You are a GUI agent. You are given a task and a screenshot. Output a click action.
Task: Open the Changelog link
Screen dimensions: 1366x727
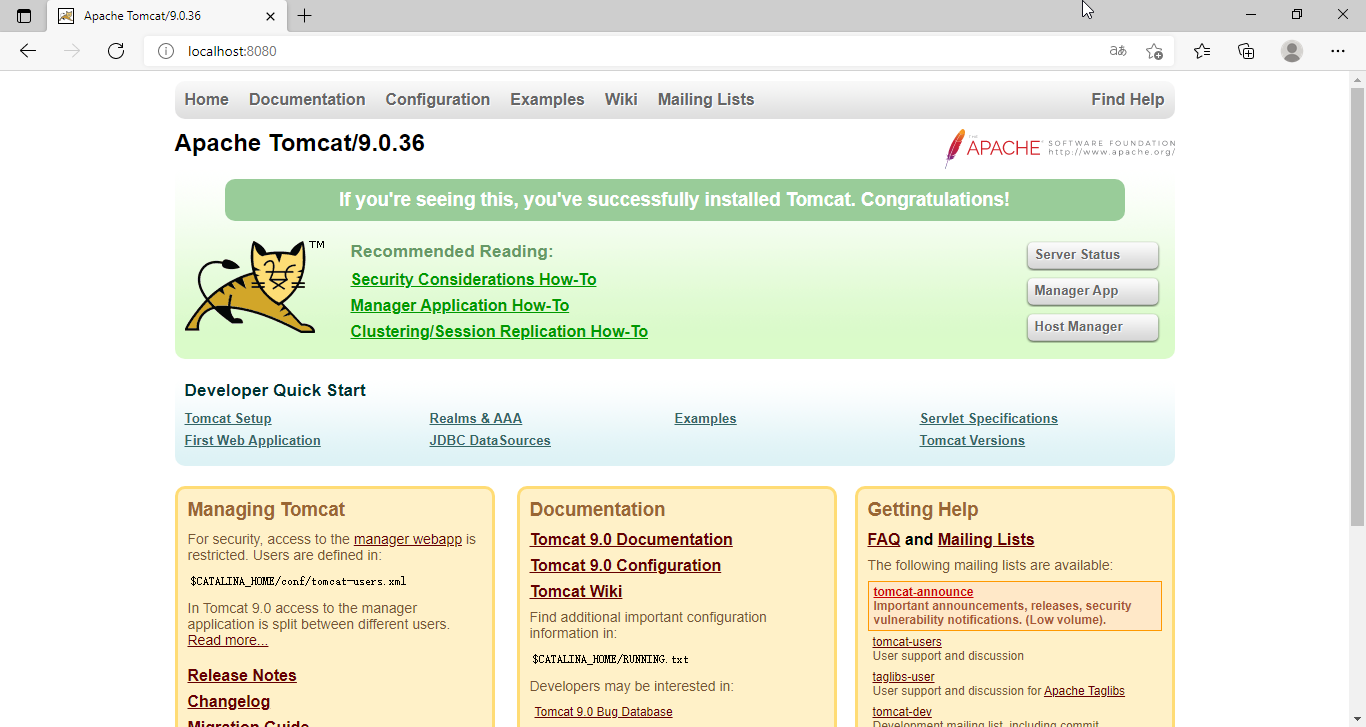click(x=229, y=702)
